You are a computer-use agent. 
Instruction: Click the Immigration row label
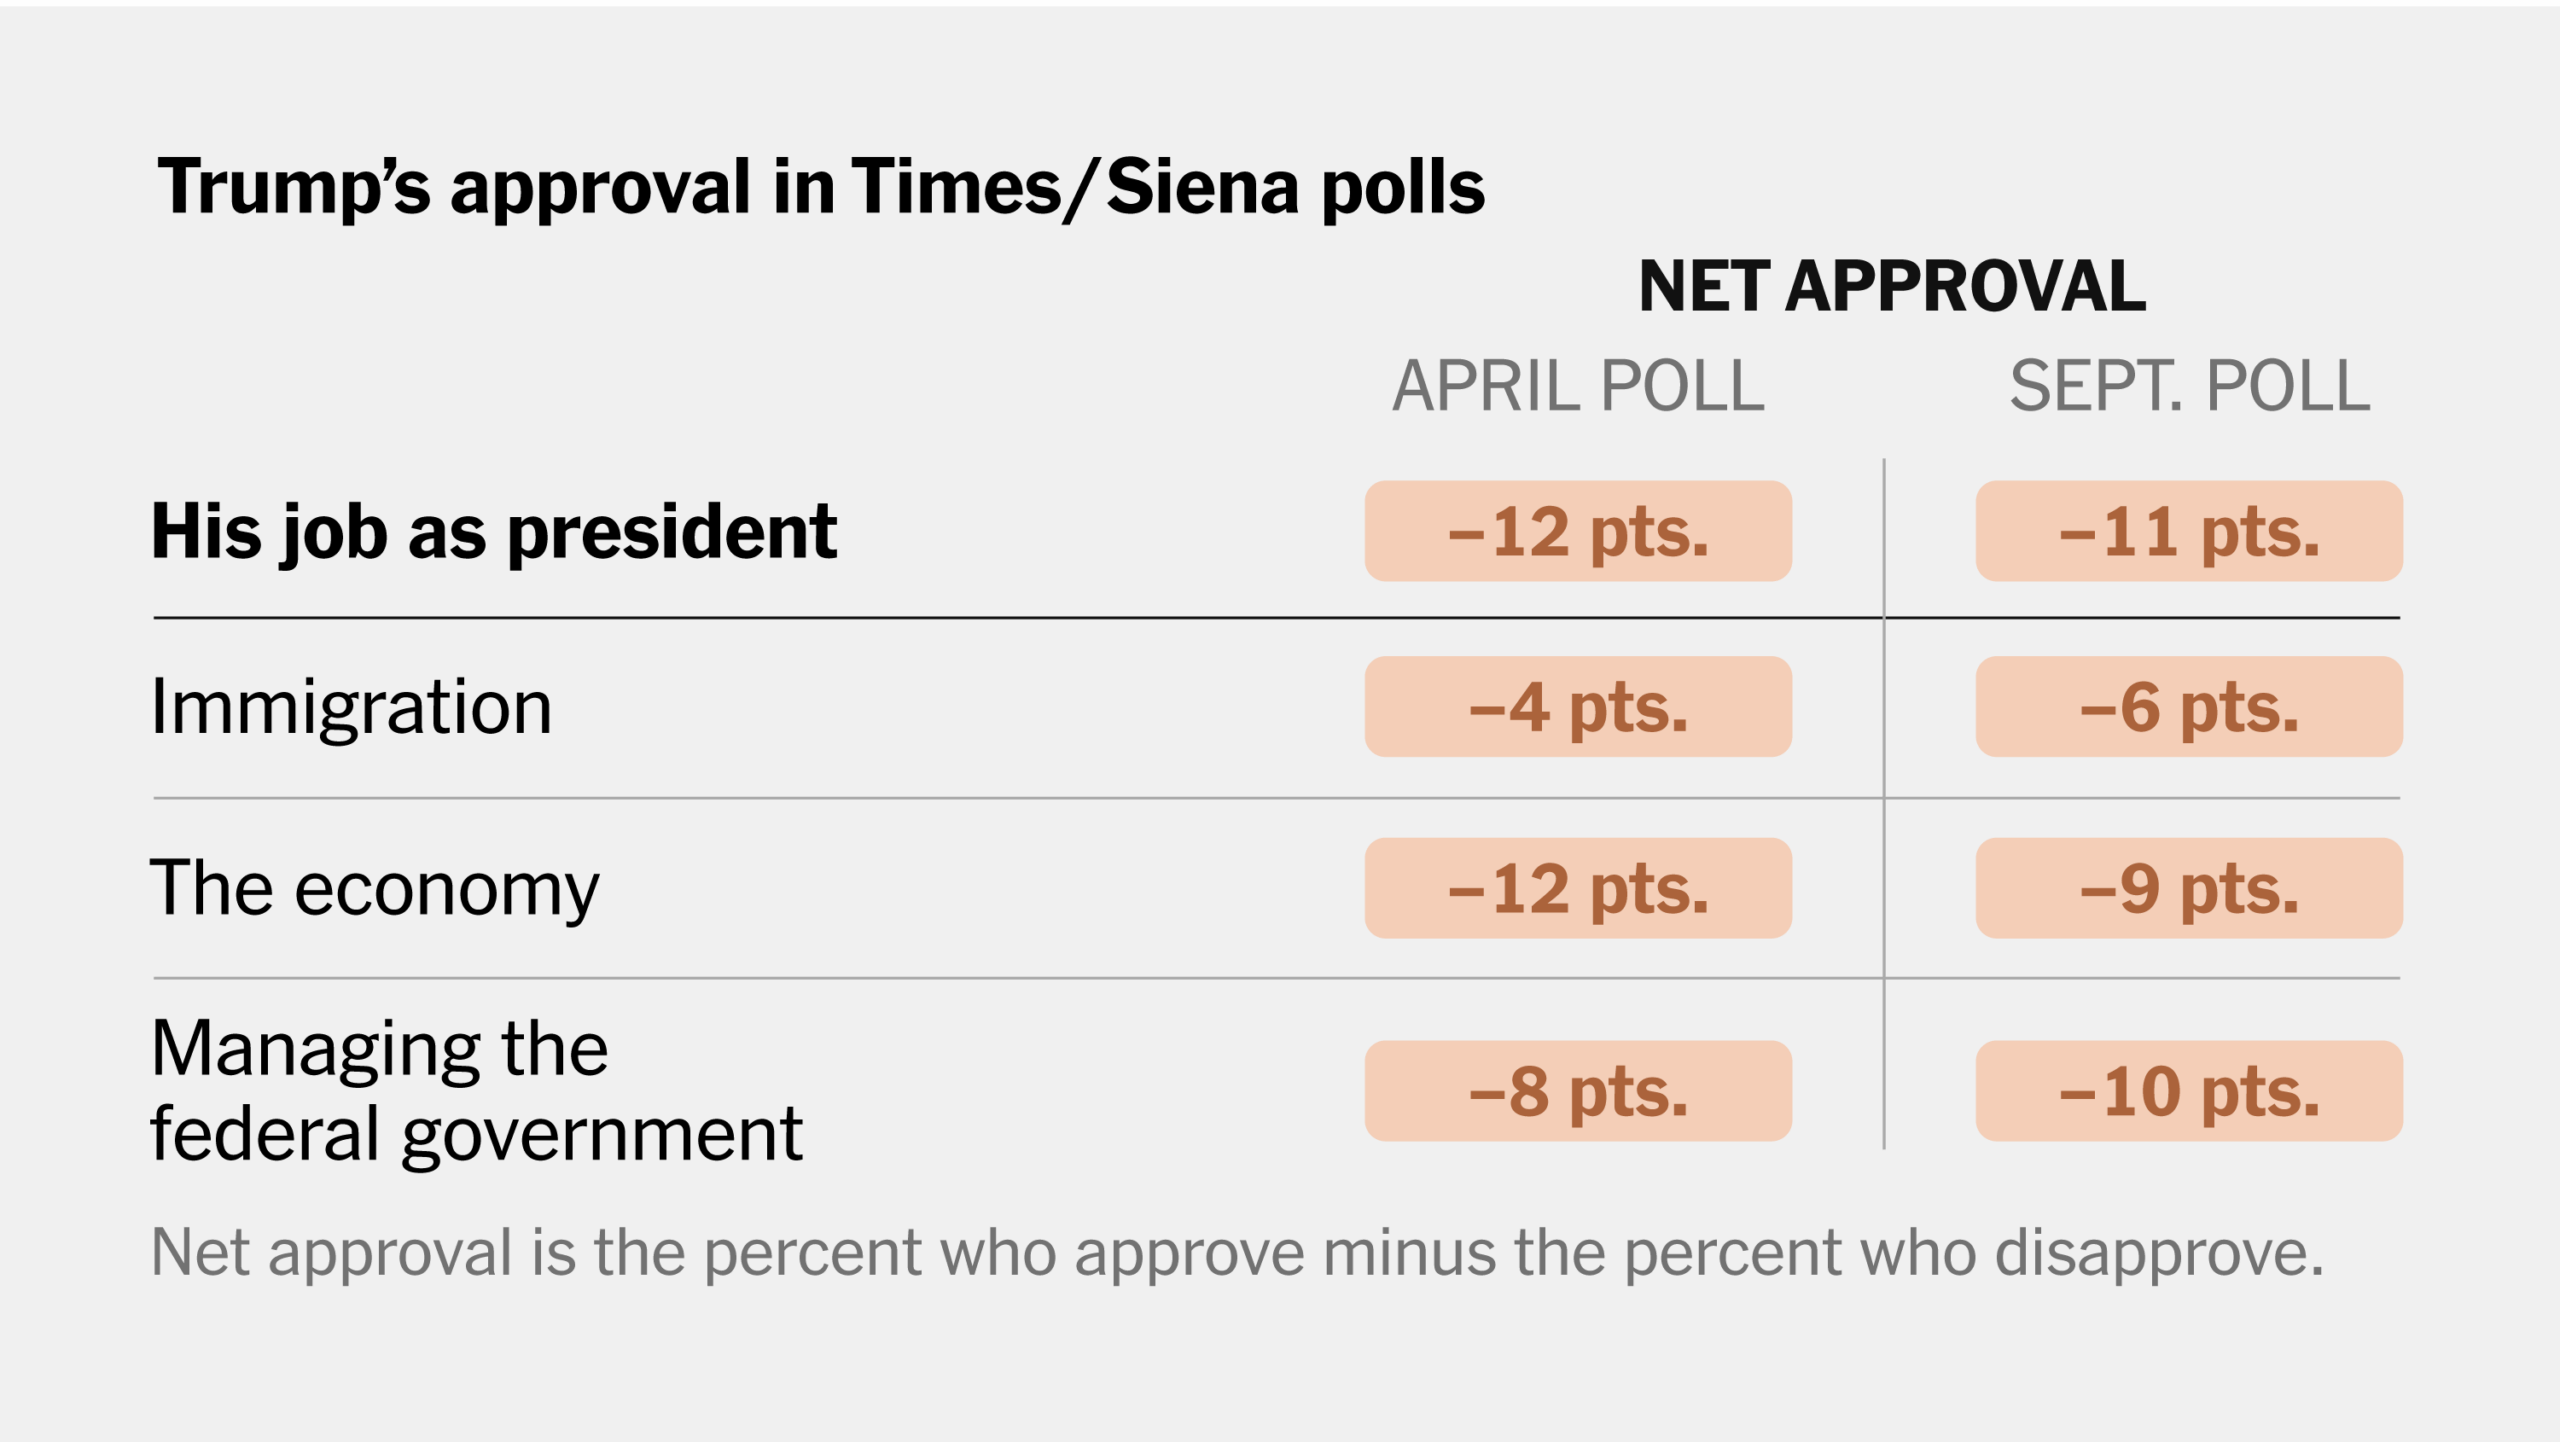click(351, 707)
